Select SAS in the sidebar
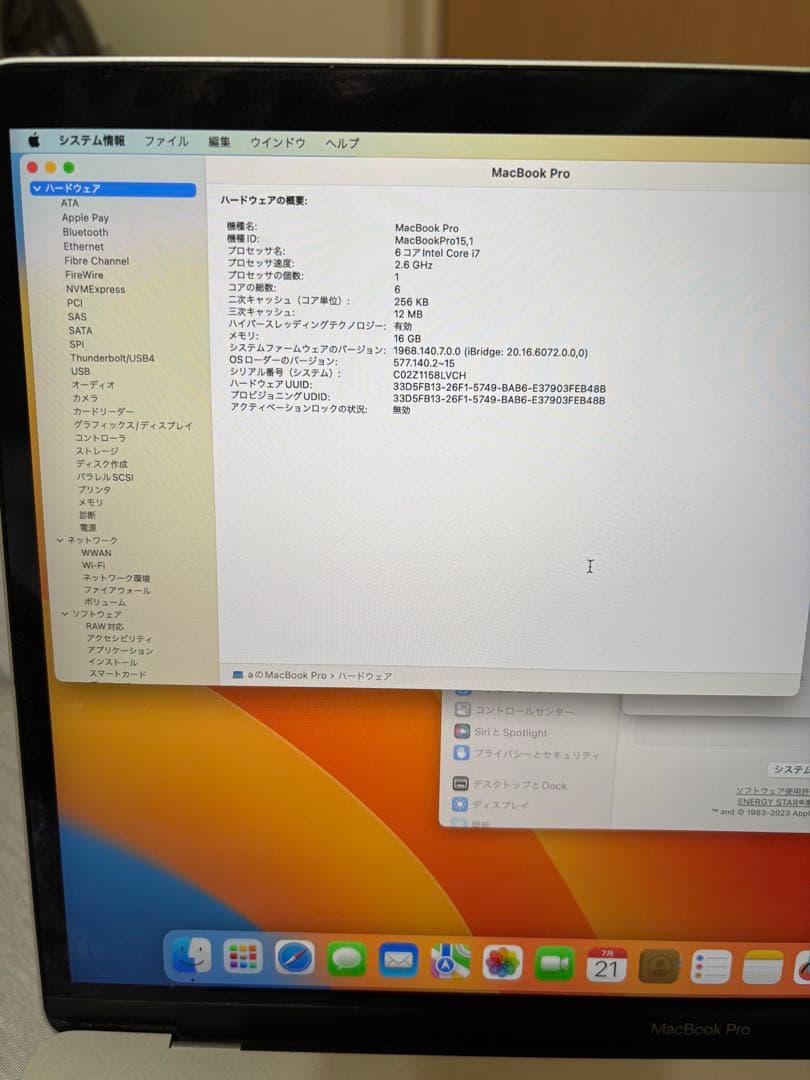Image resolution: width=810 pixels, height=1080 pixels. (77, 317)
